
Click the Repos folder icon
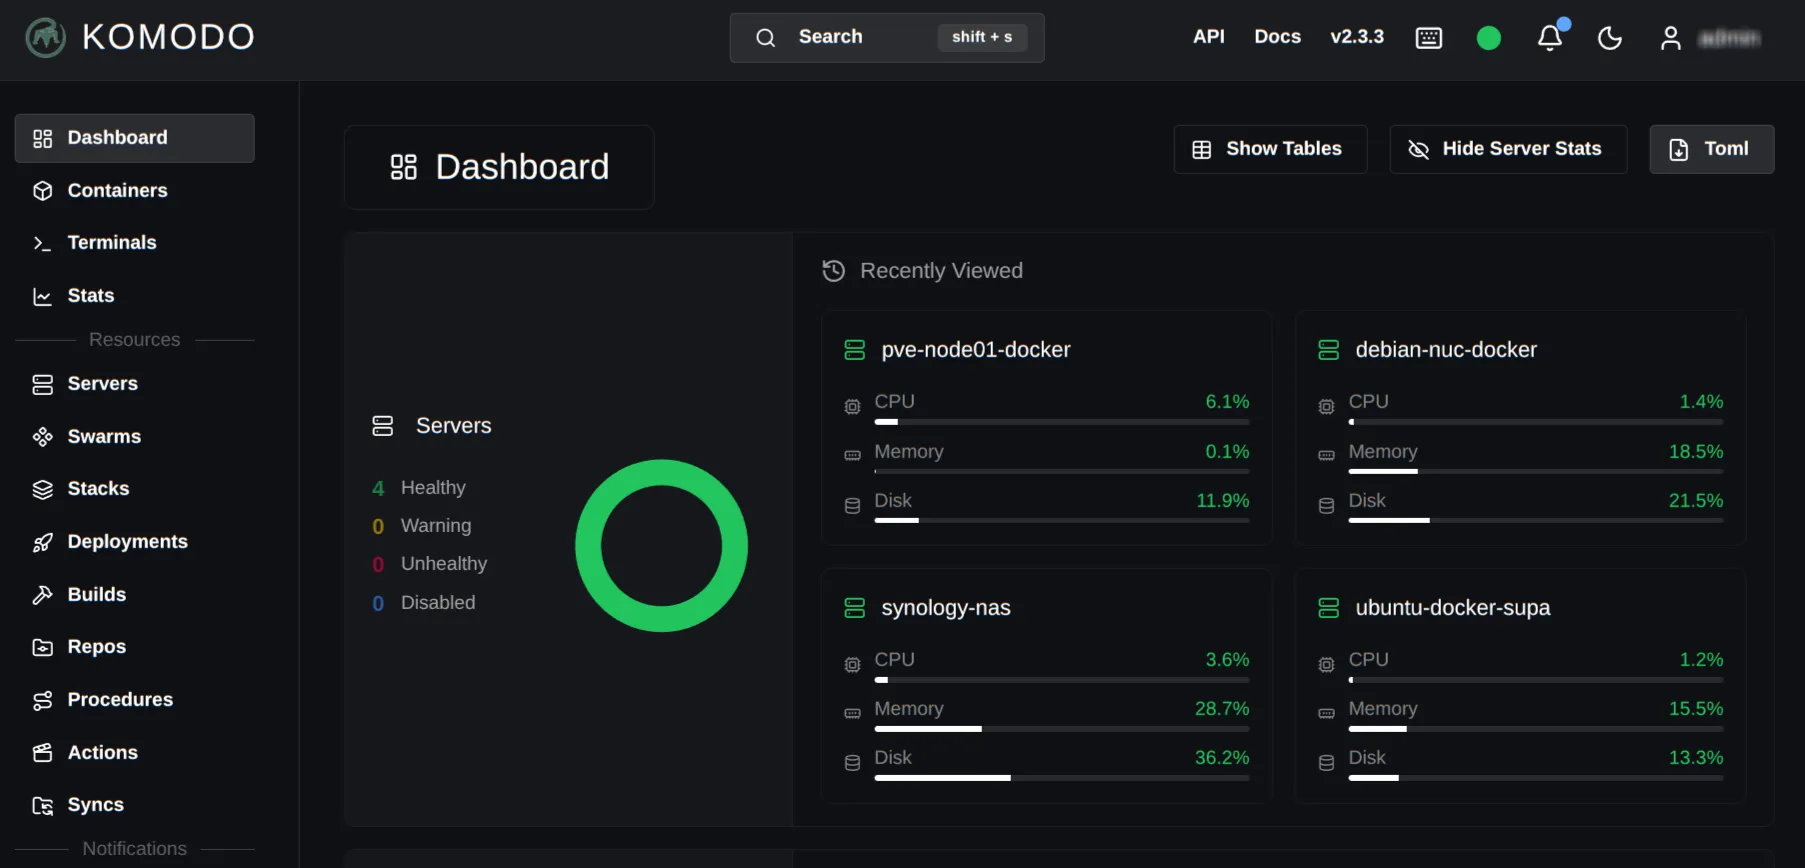(42, 647)
